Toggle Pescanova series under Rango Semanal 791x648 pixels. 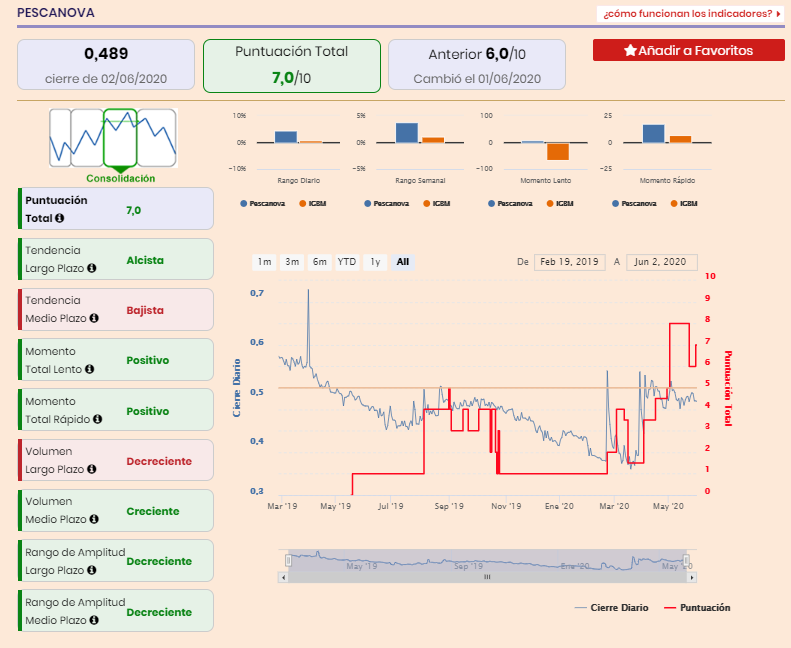tap(386, 204)
